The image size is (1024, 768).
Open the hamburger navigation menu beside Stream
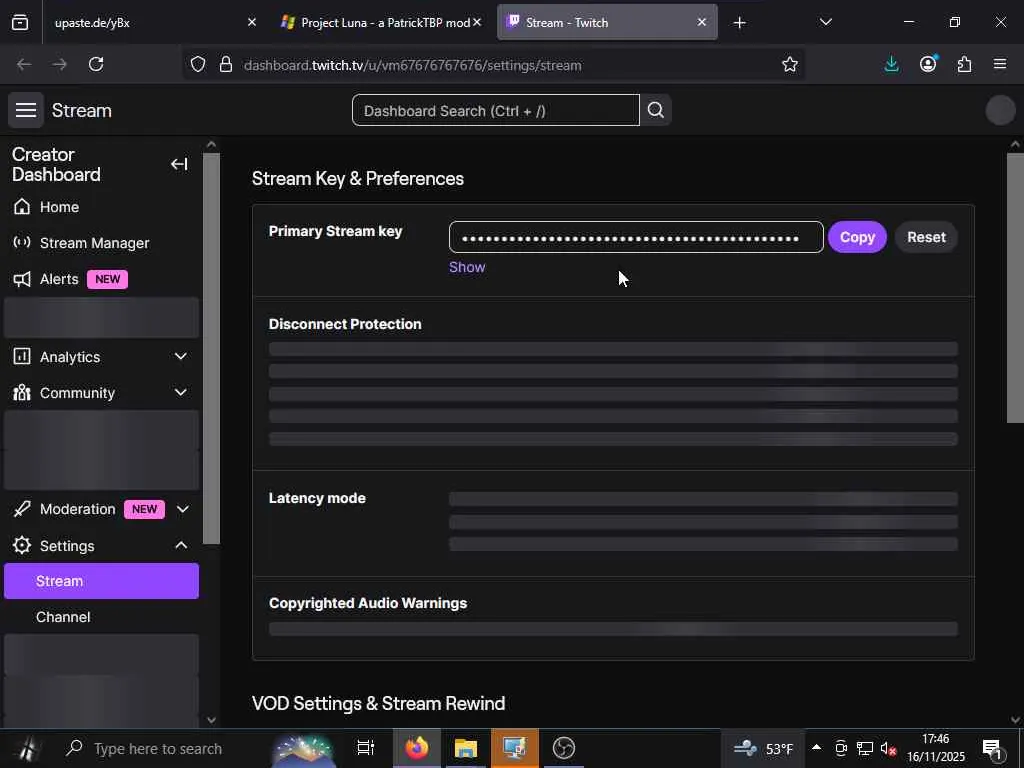26,110
